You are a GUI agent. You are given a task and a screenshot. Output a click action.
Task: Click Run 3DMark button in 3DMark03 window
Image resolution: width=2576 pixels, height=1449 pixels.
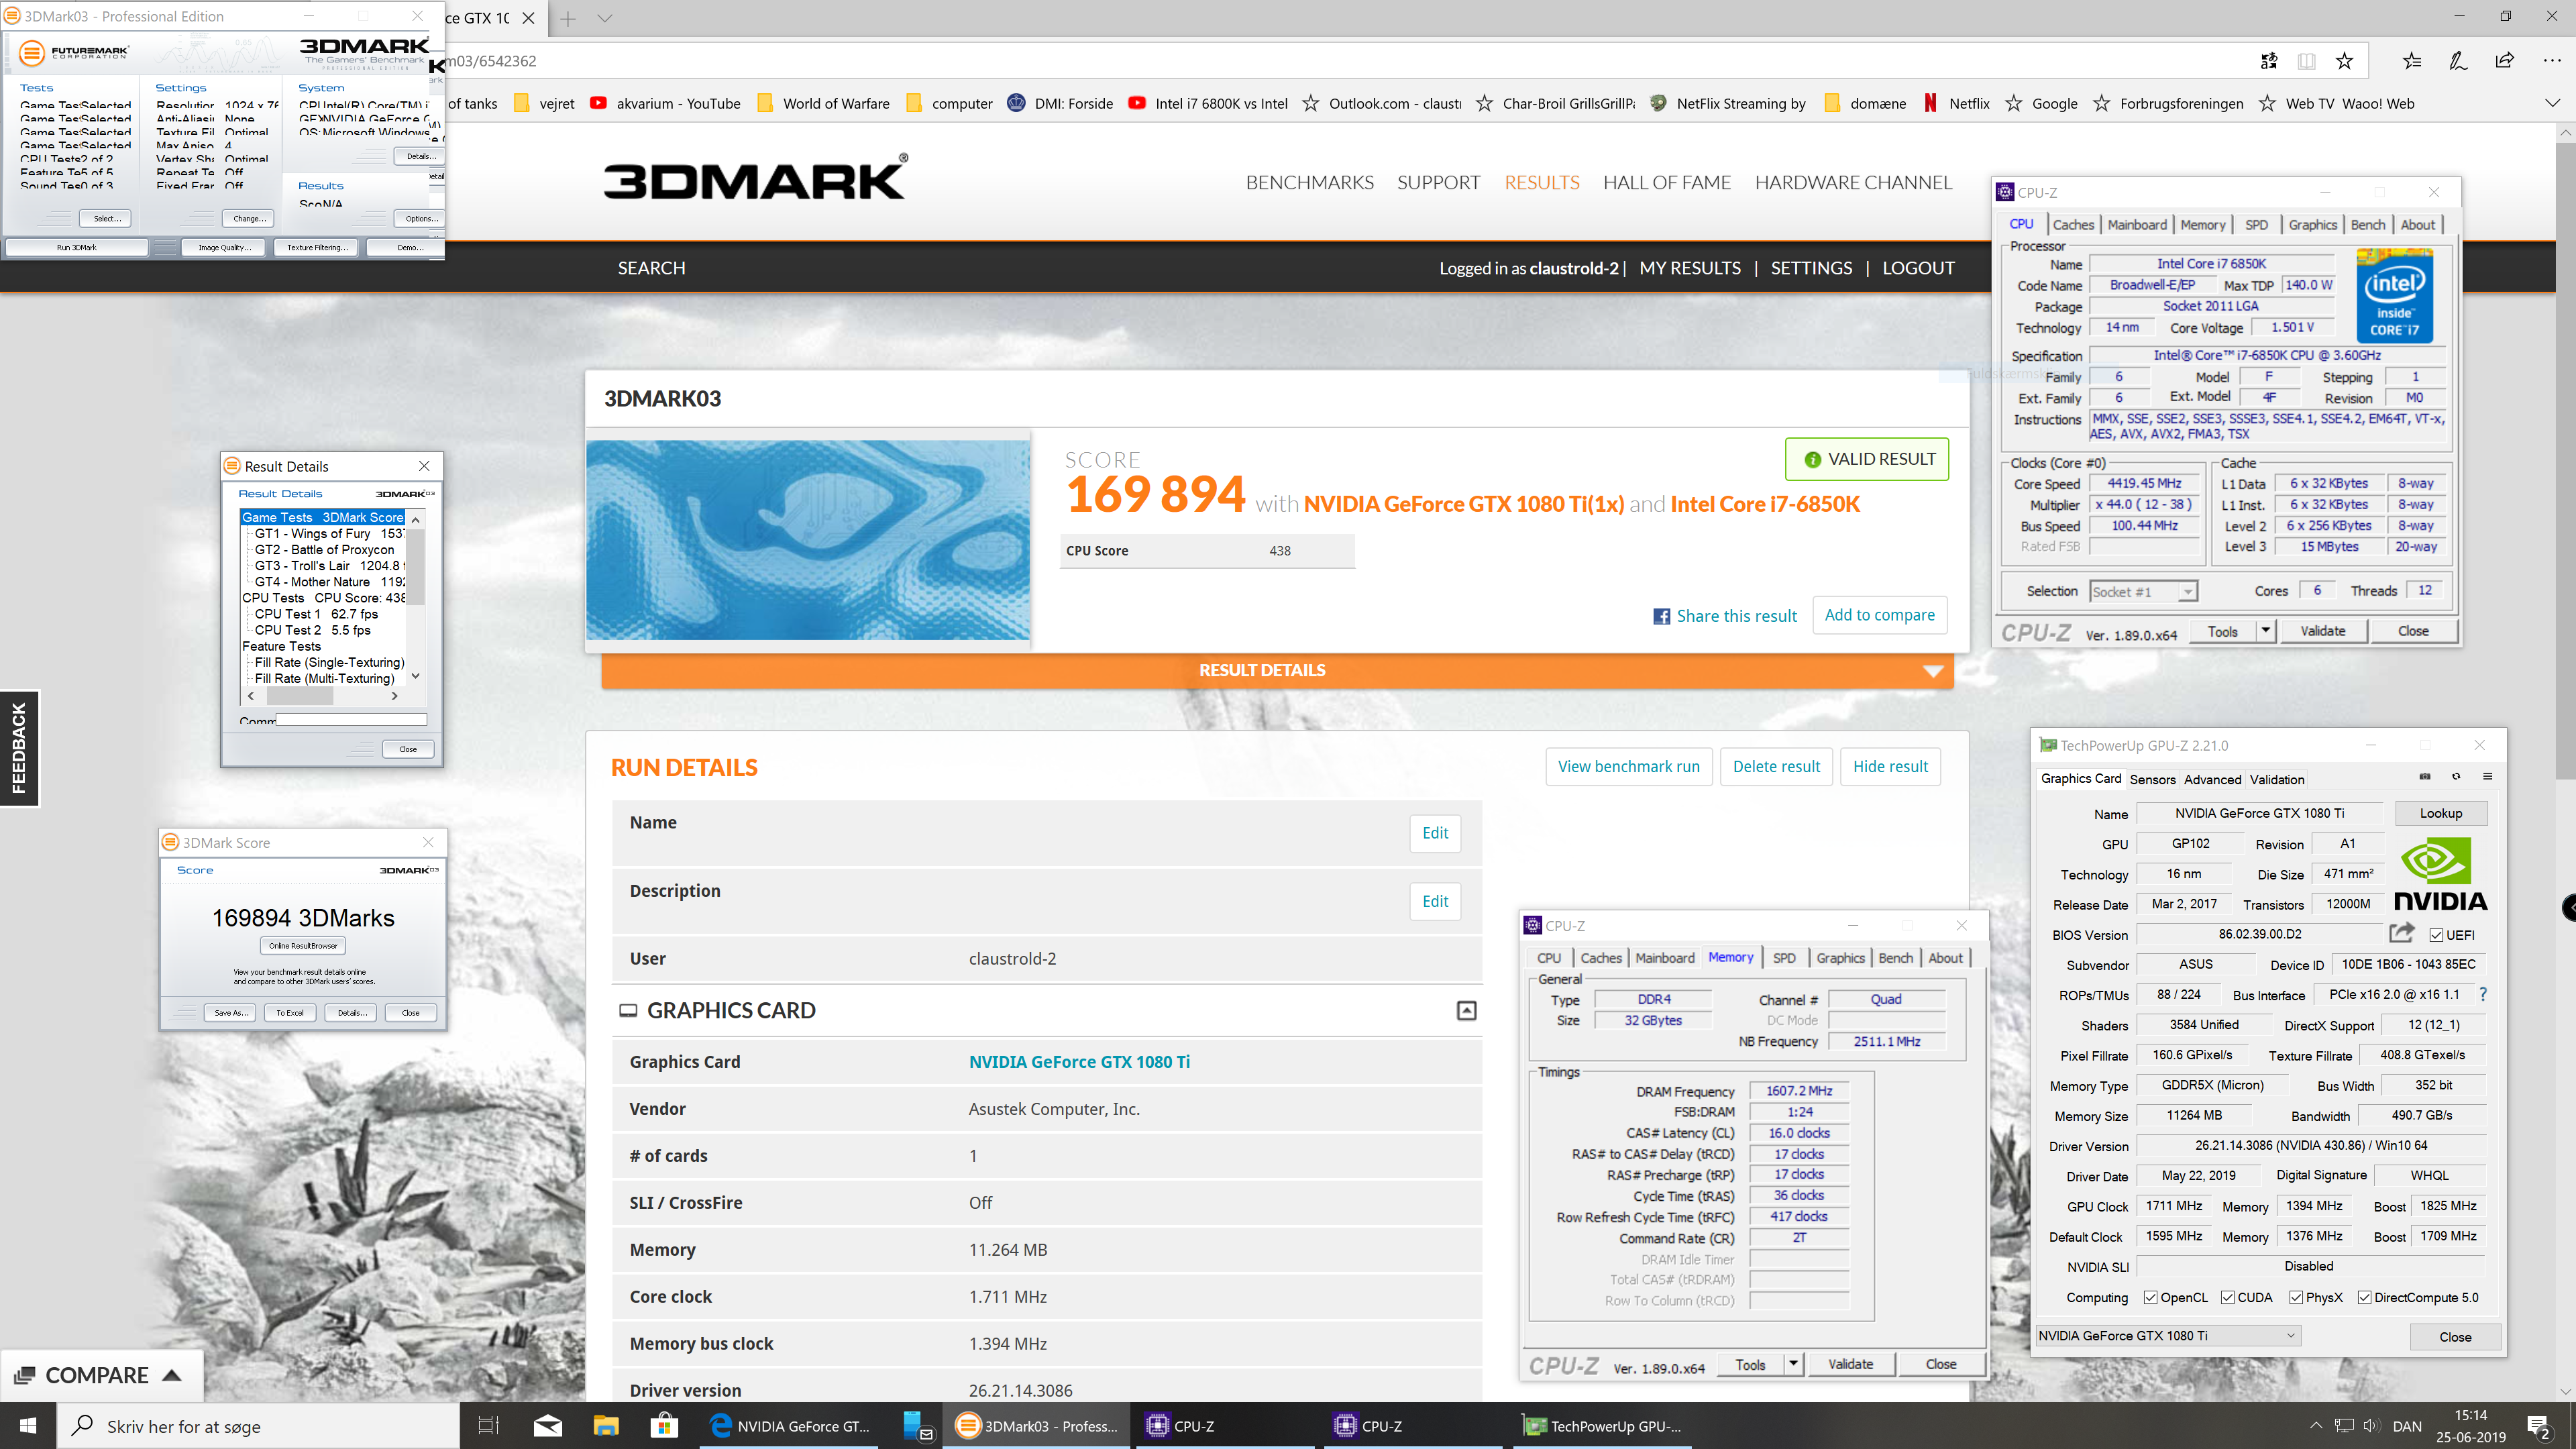[x=77, y=247]
